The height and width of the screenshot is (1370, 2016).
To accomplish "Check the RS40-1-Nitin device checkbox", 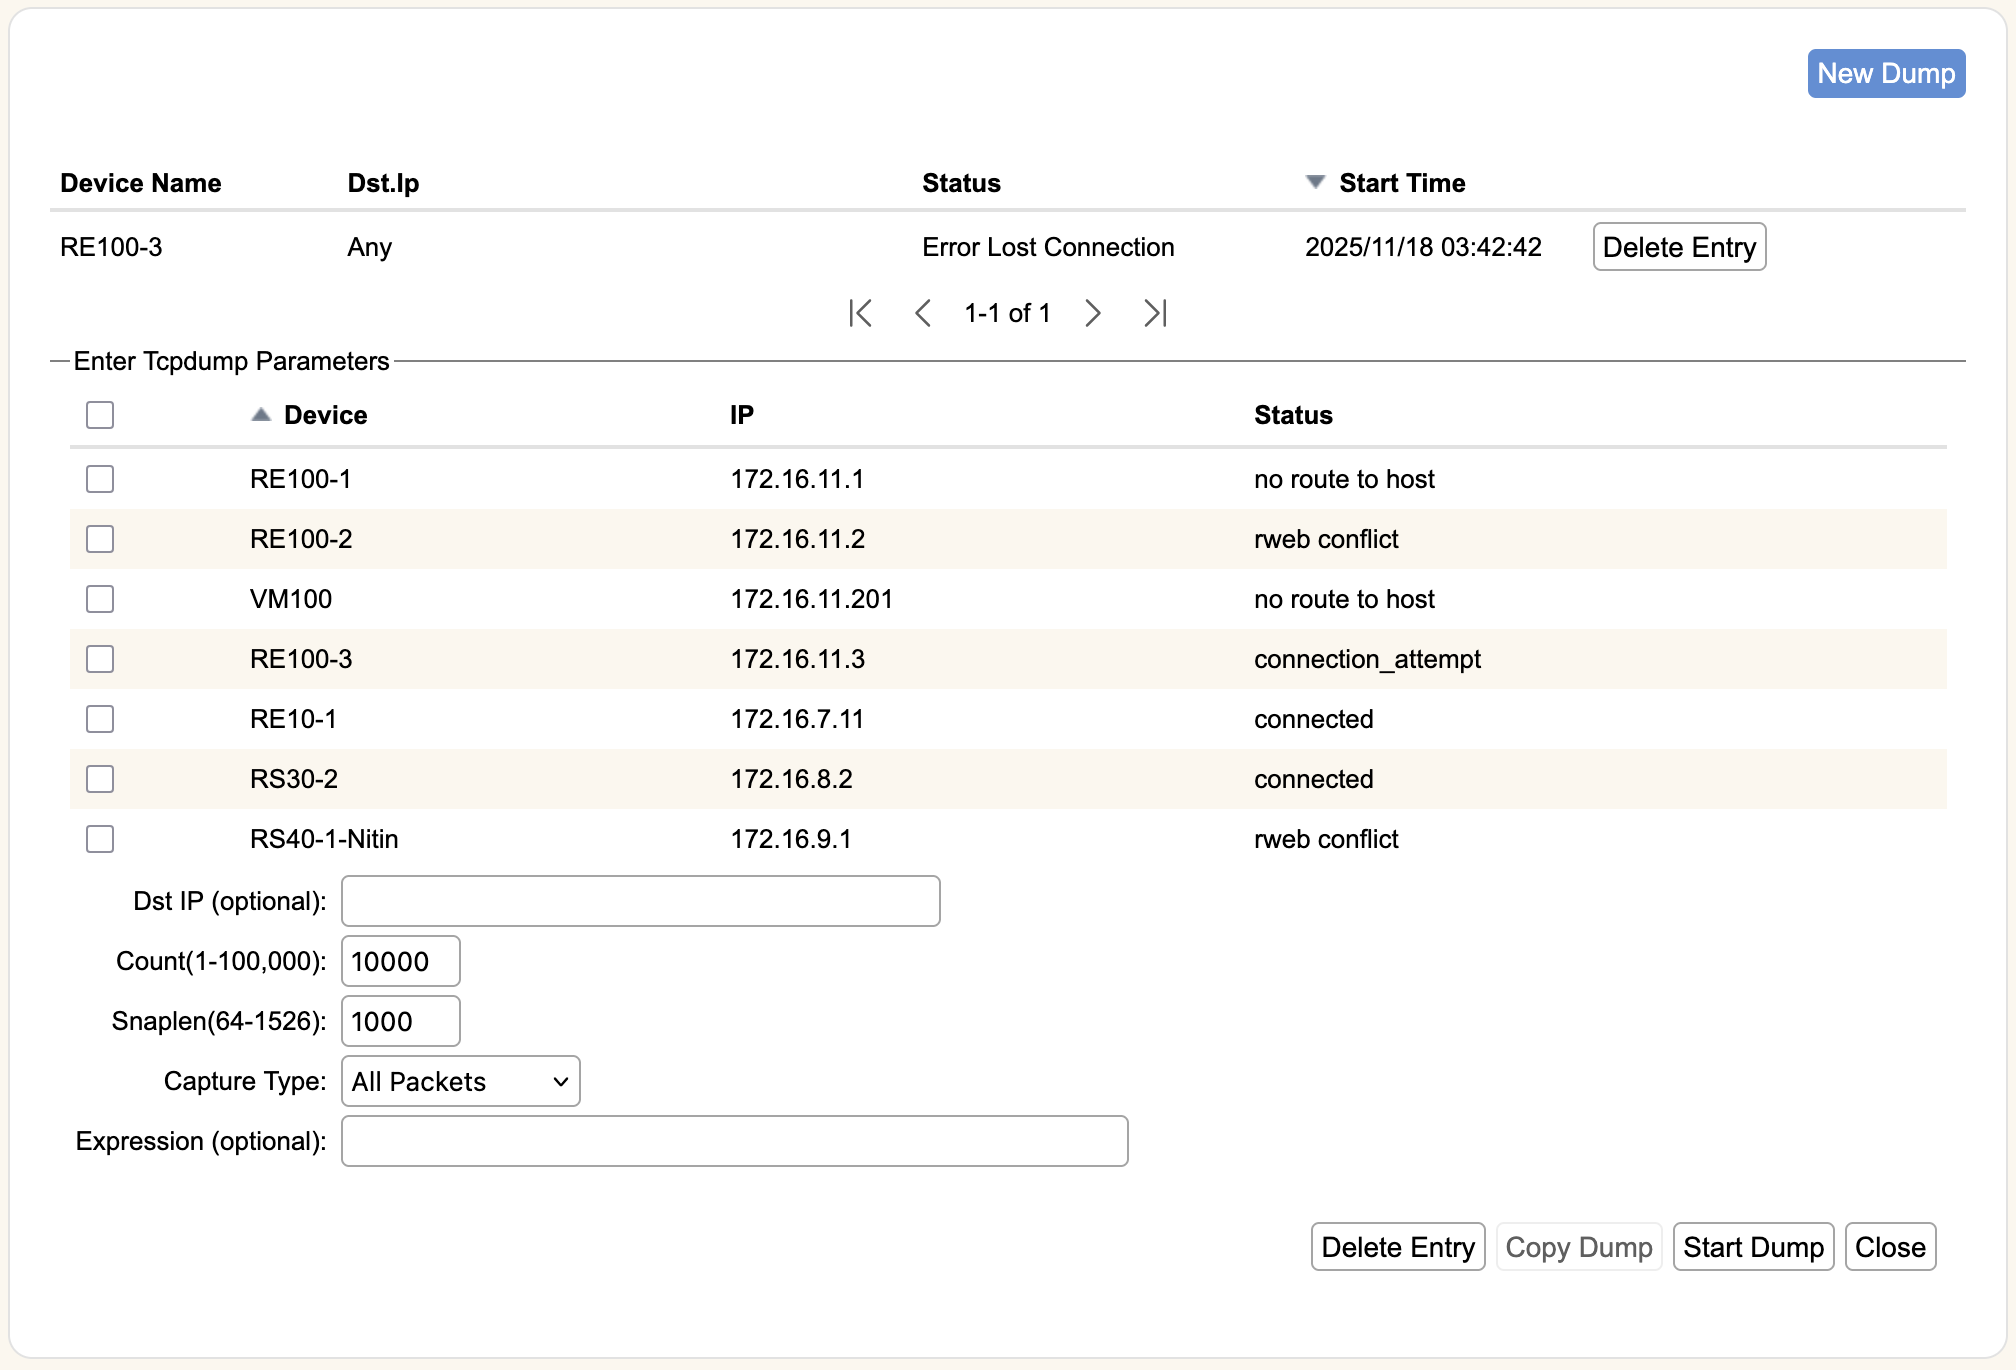I will pos(100,839).
